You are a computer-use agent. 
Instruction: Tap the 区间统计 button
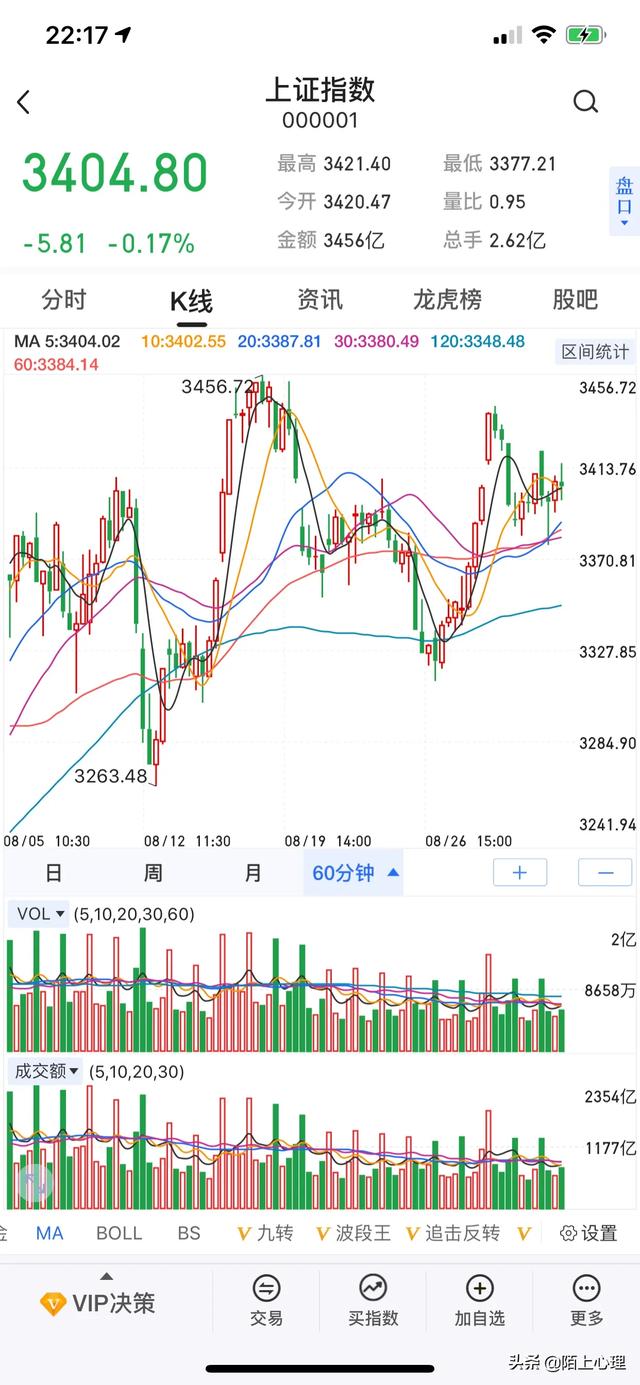tap(595, 352)
